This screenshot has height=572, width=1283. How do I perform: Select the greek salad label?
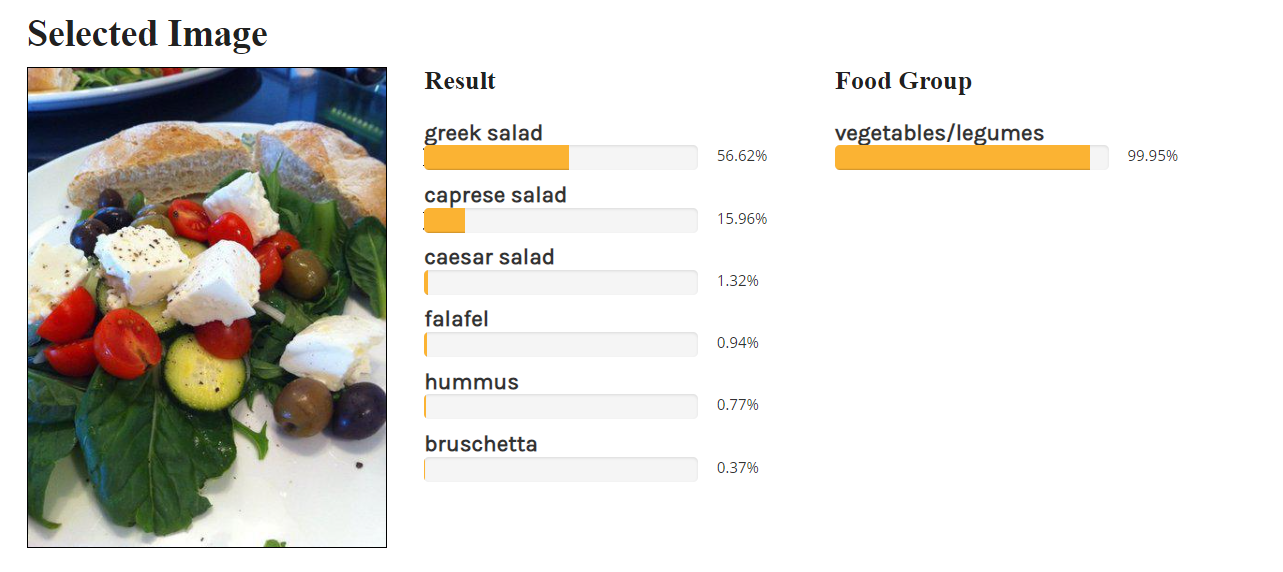point(483,133)
